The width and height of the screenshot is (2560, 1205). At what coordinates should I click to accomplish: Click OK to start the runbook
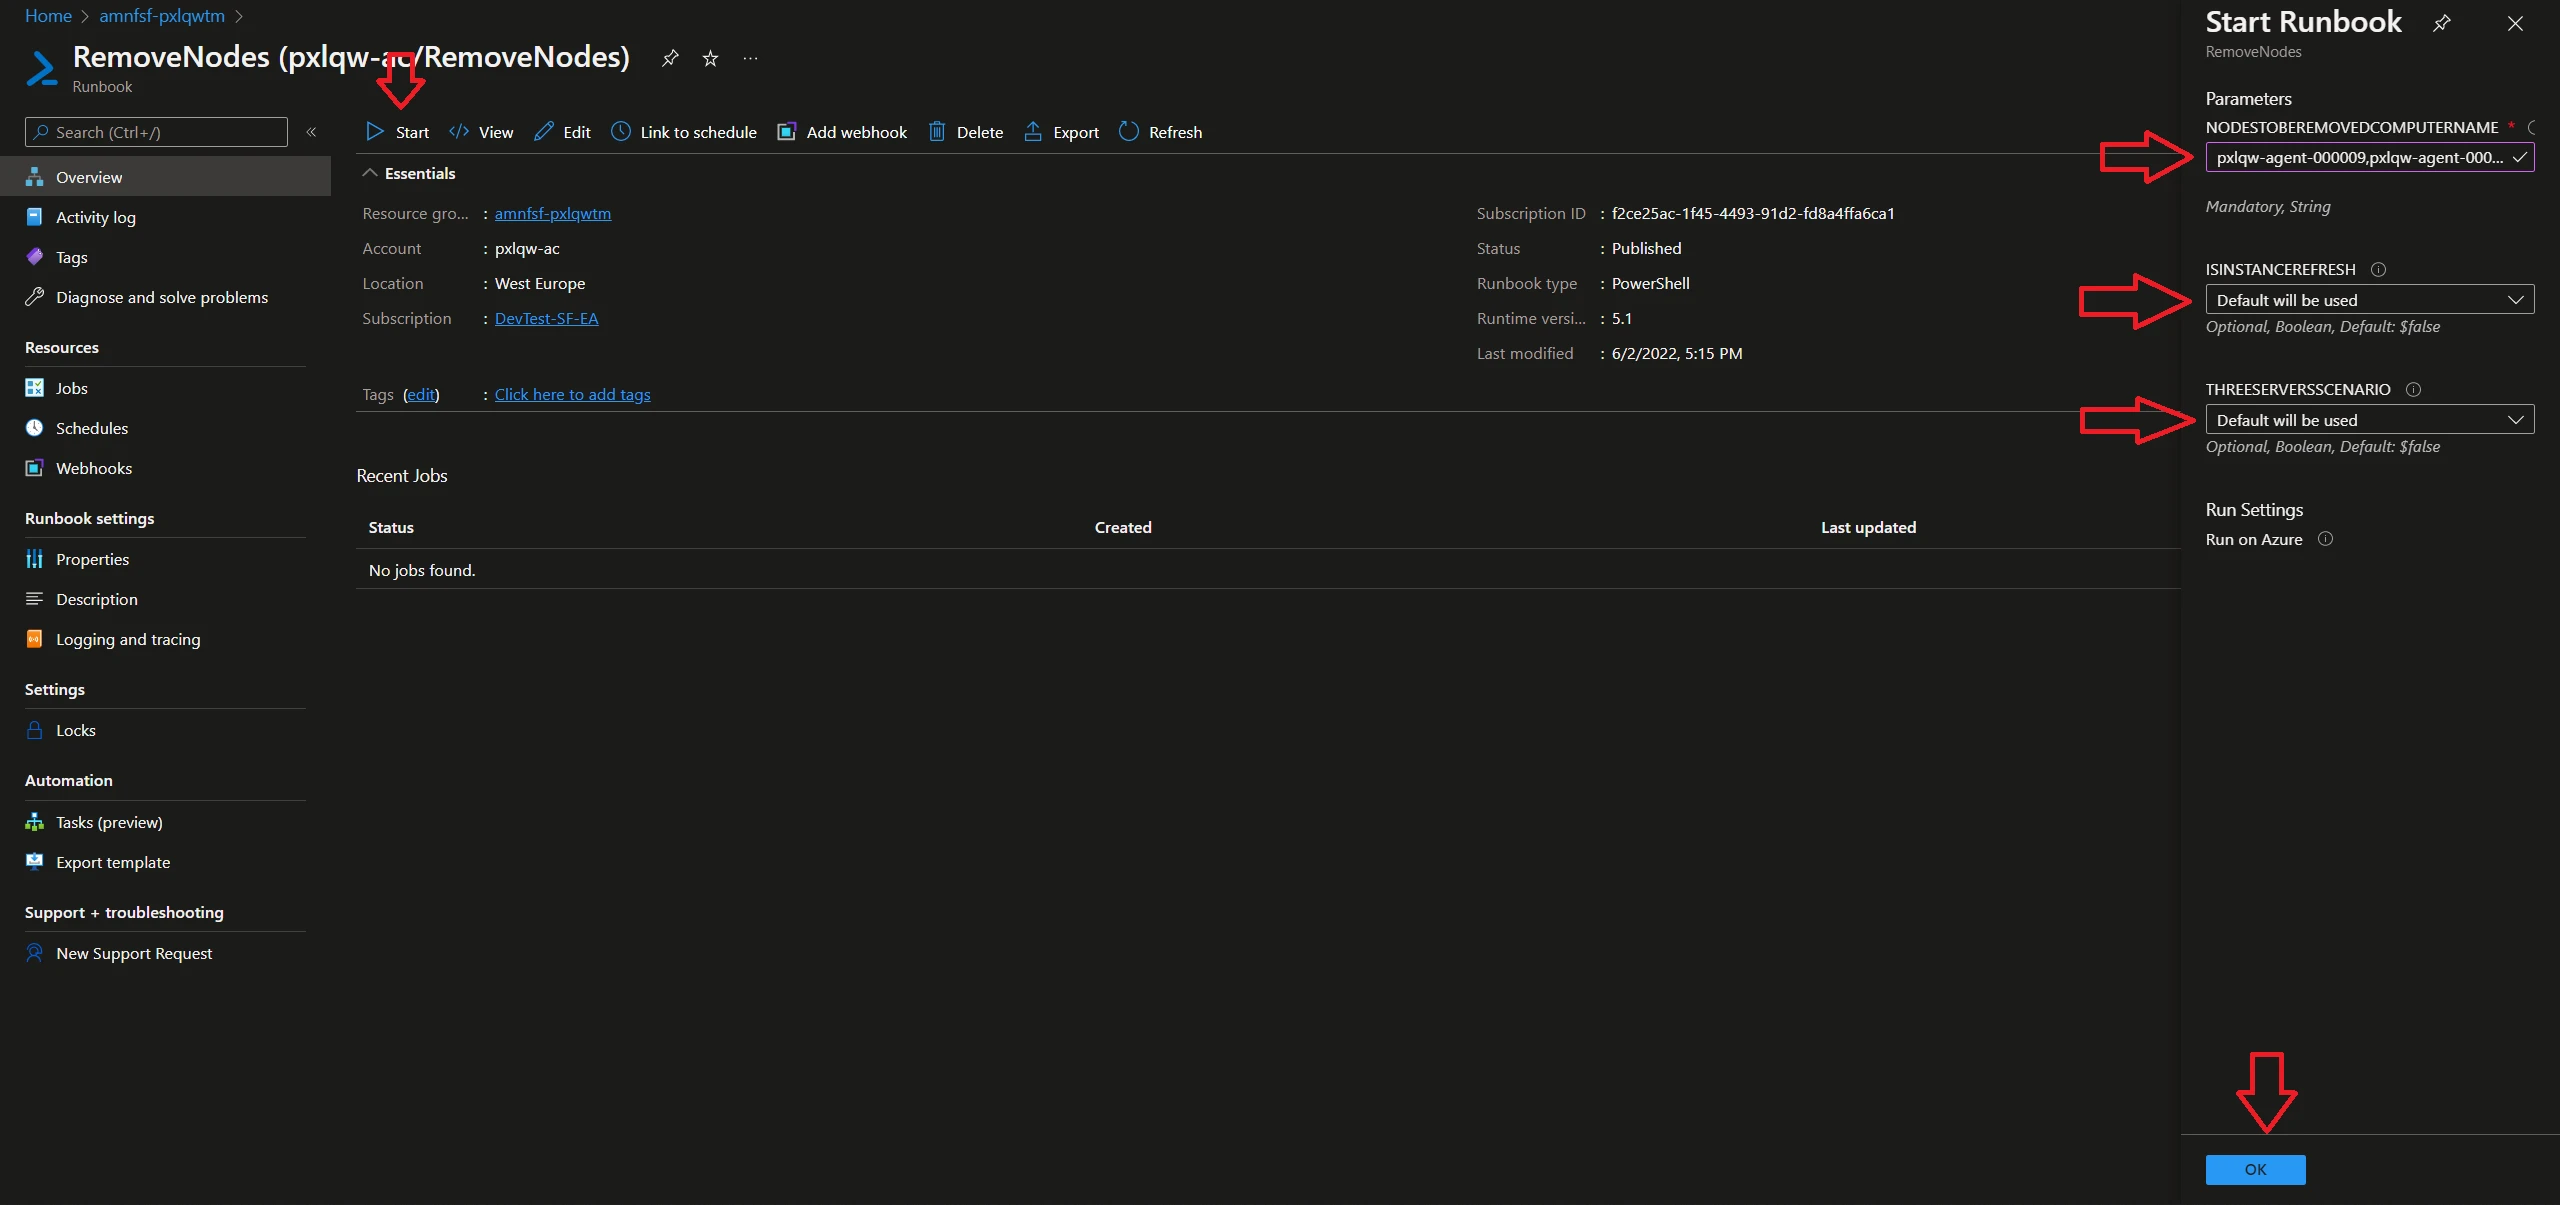(x=2255, y=1169)
